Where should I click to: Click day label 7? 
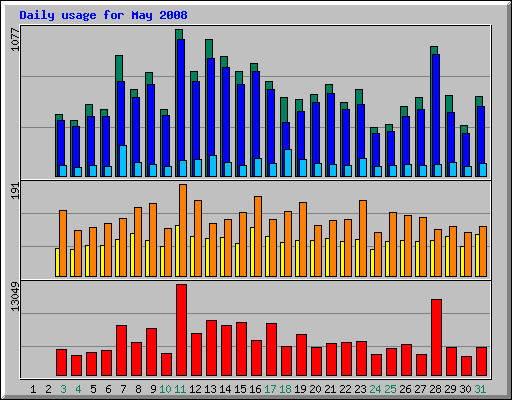[x=123, y=389]
